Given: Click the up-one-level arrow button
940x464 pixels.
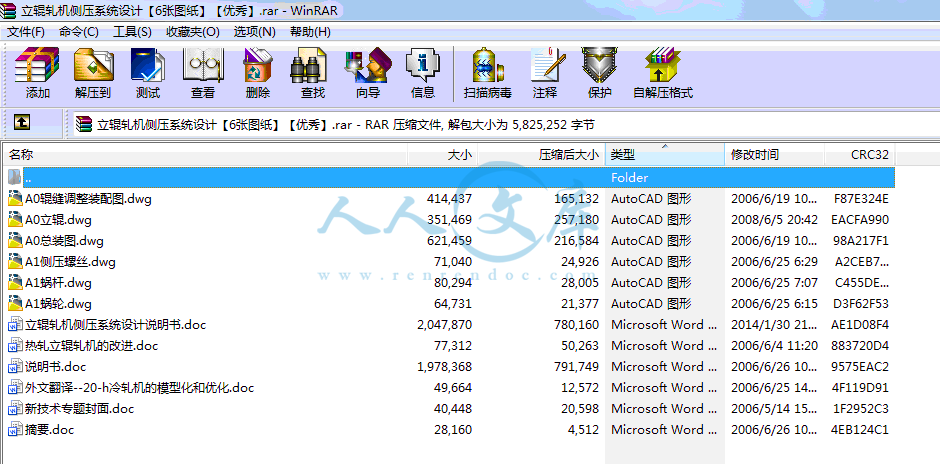Looking at the screenshot, I should 22,122.
